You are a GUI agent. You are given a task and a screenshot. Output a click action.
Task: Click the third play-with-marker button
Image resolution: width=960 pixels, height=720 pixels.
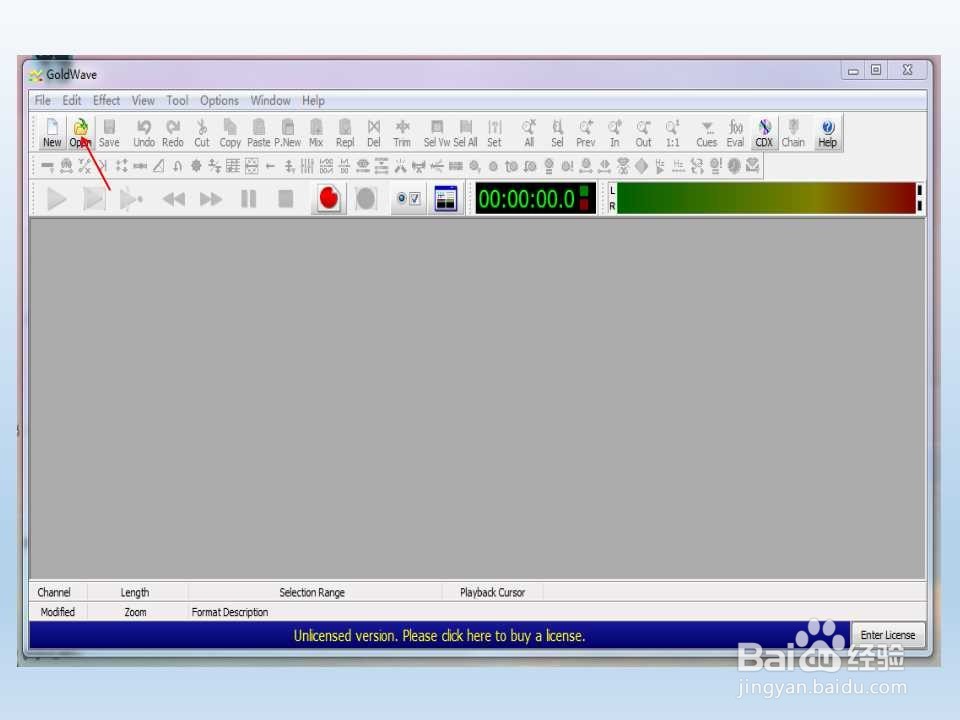point(130,199)
